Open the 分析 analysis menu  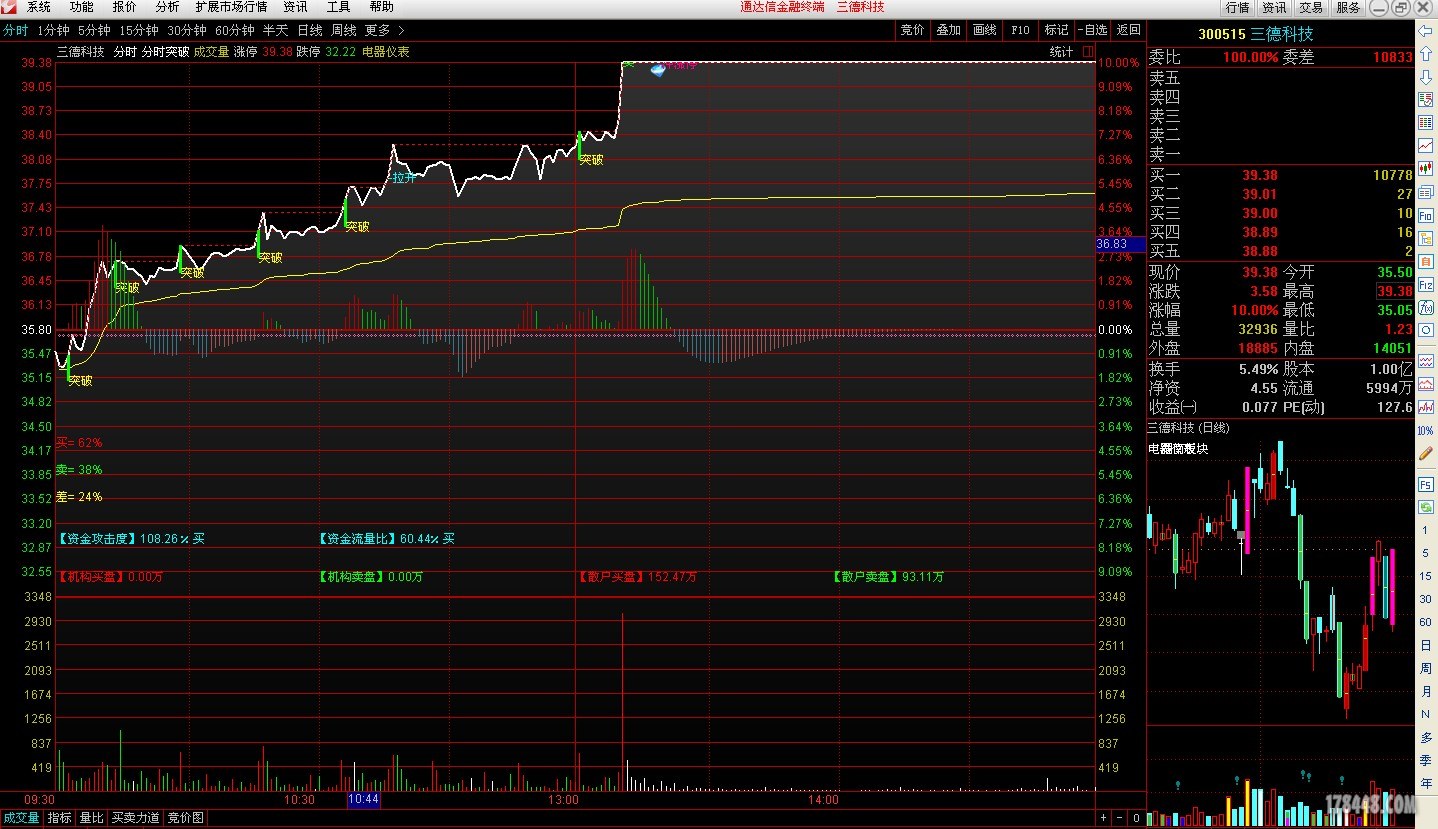(x=167, y=7)
